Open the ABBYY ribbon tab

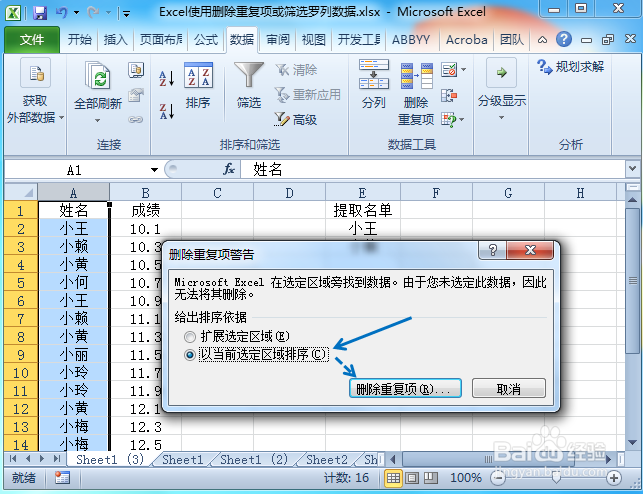pyautogui.click(x=411, y=40)
